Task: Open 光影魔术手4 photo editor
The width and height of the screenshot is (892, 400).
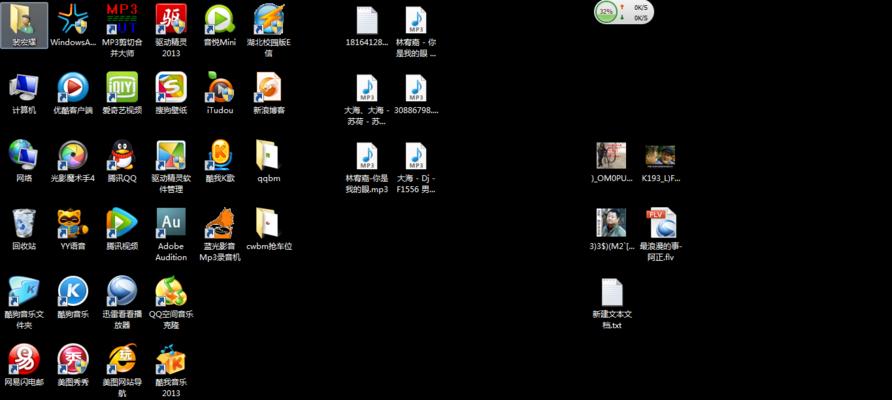Action: 73,161
